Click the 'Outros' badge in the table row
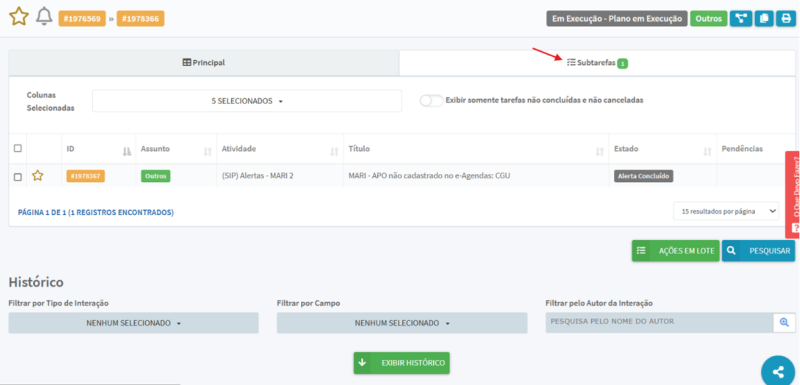 pos(156,176)
